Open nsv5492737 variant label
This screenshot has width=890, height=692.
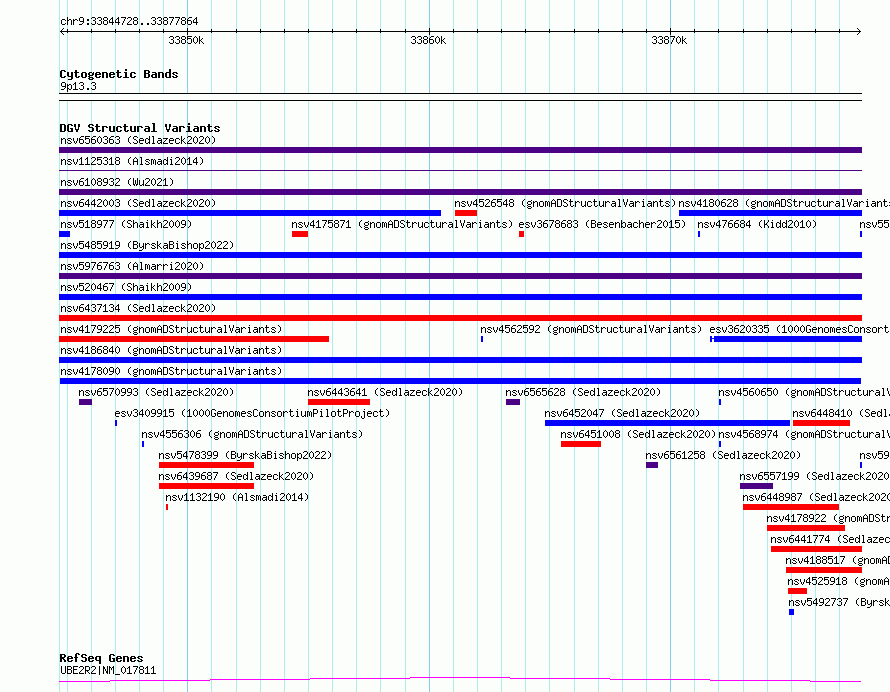[x=839, y=602]
